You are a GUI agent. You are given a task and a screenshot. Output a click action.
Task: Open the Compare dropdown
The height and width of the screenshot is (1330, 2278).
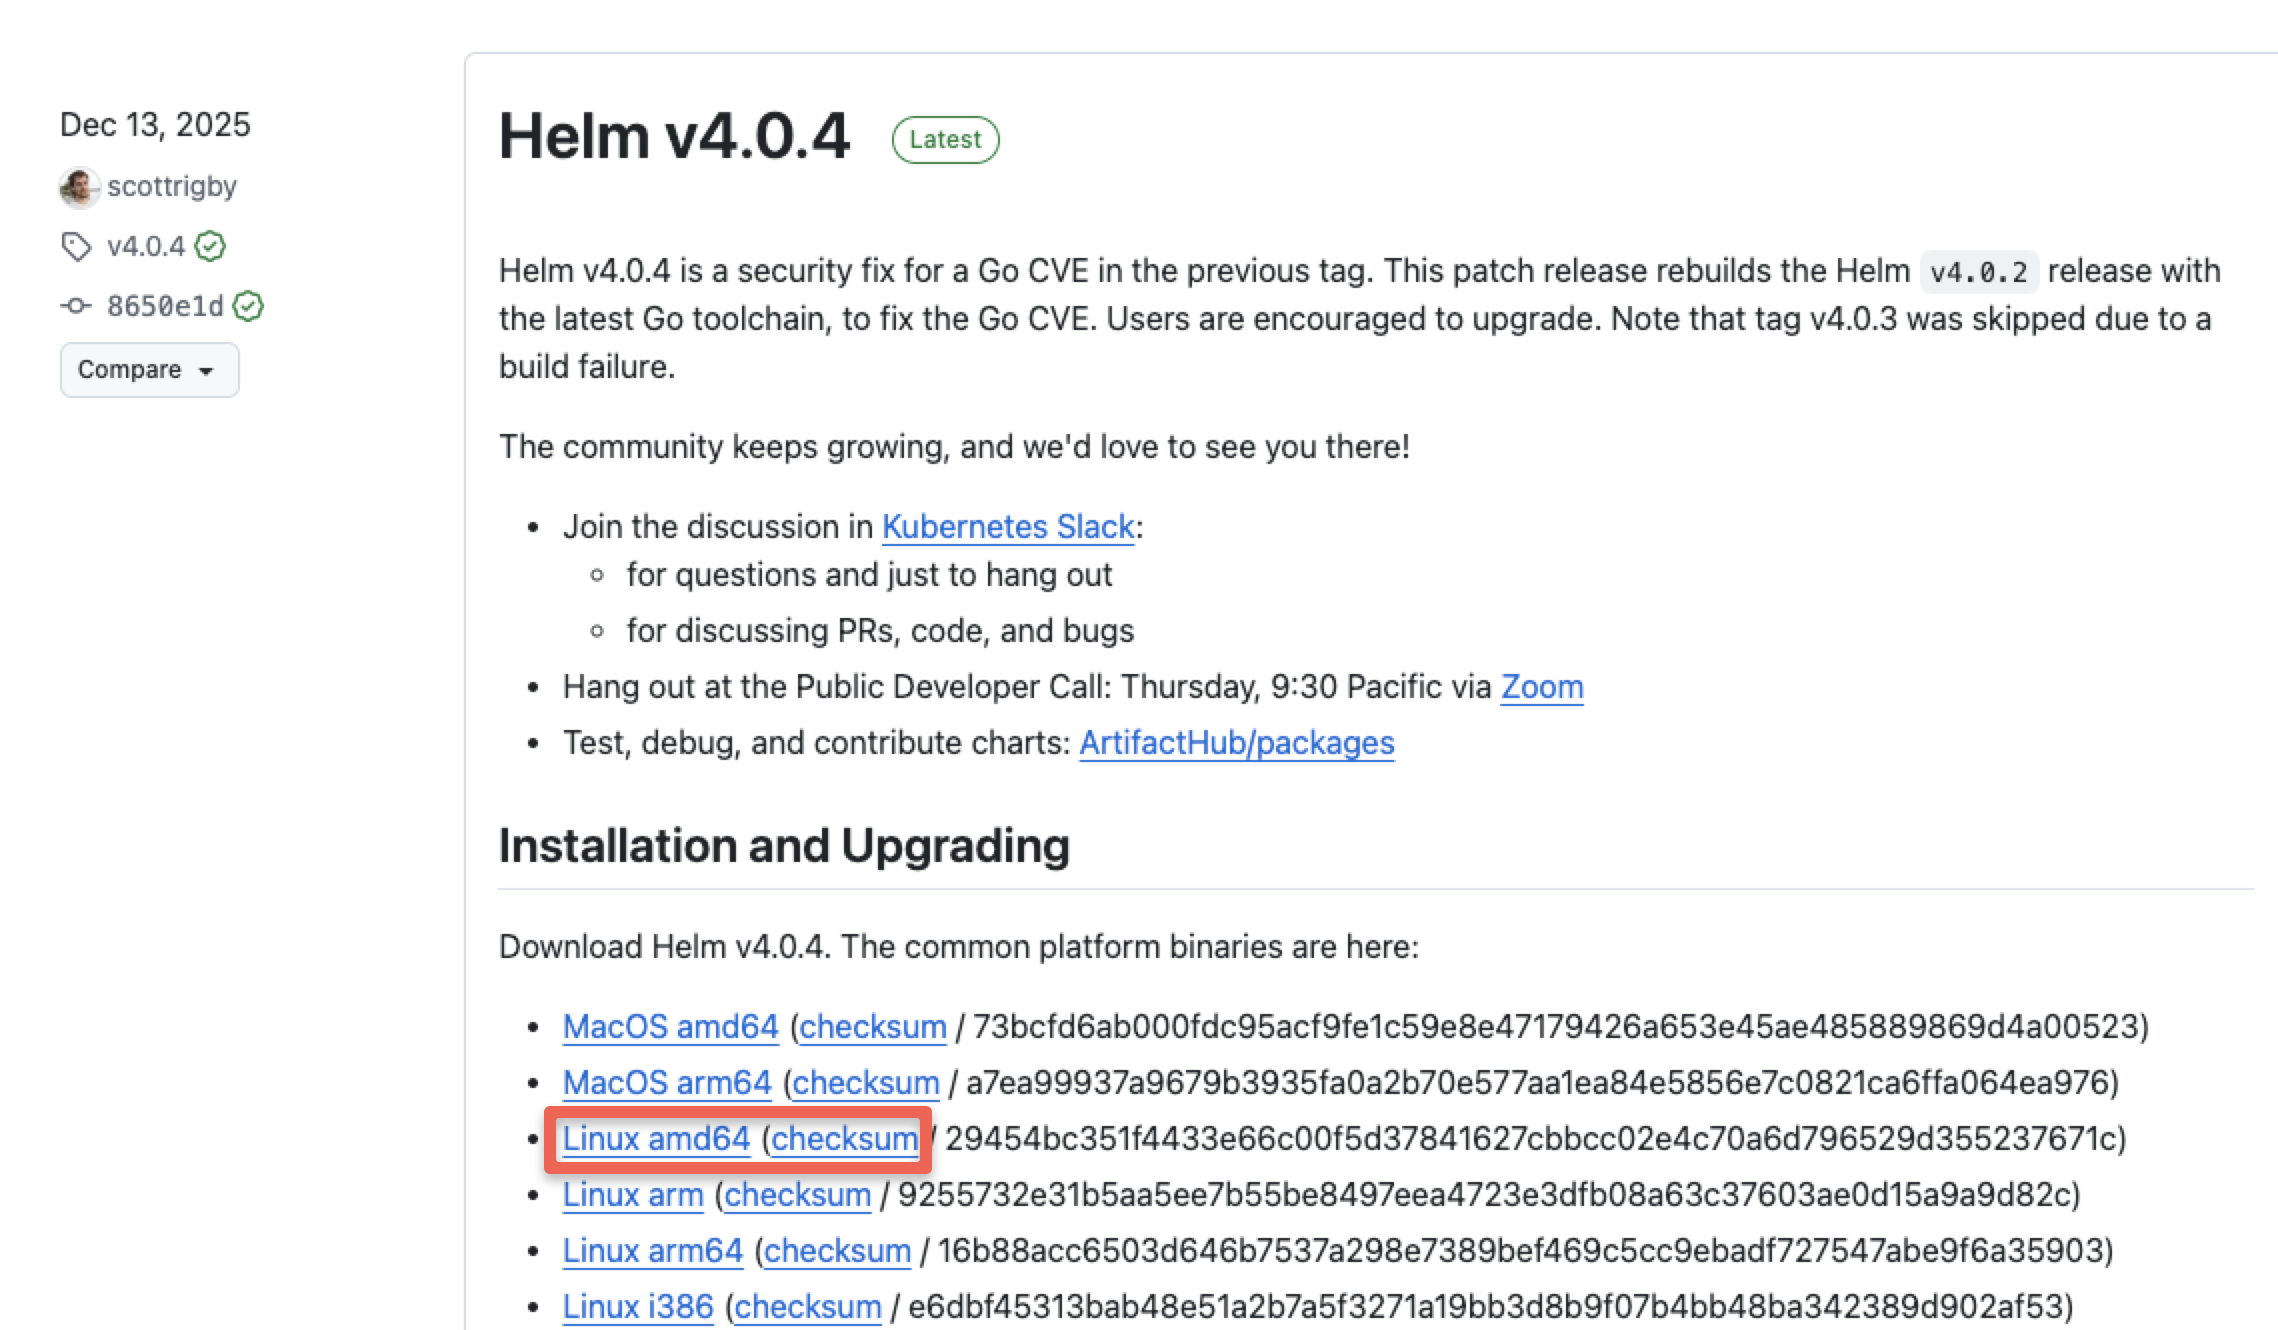[148, 369]
